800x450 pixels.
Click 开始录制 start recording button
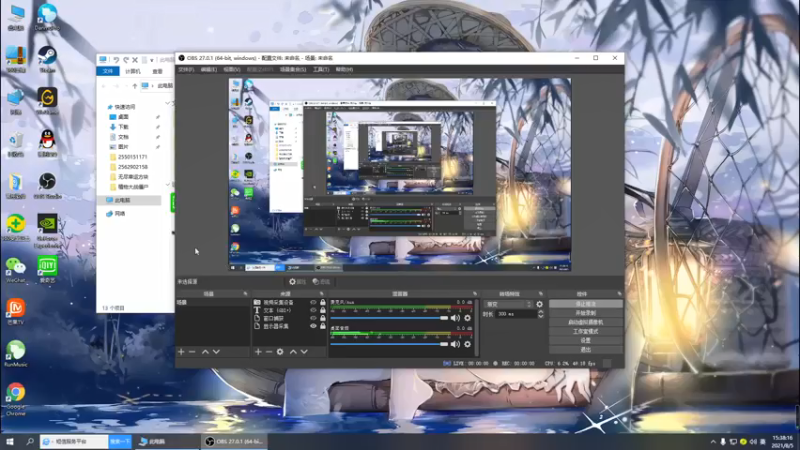[x=586, y=313]
